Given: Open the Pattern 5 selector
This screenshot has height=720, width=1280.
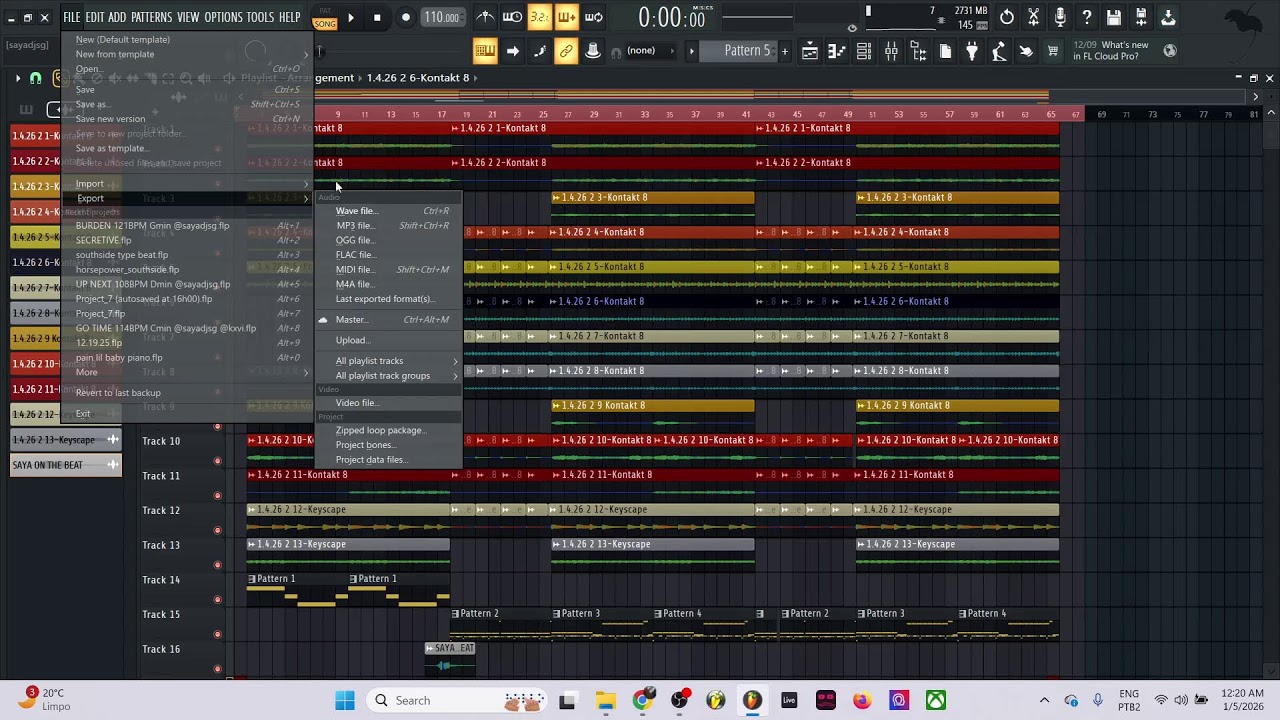Looking at the screenshot, I should 738,51.
